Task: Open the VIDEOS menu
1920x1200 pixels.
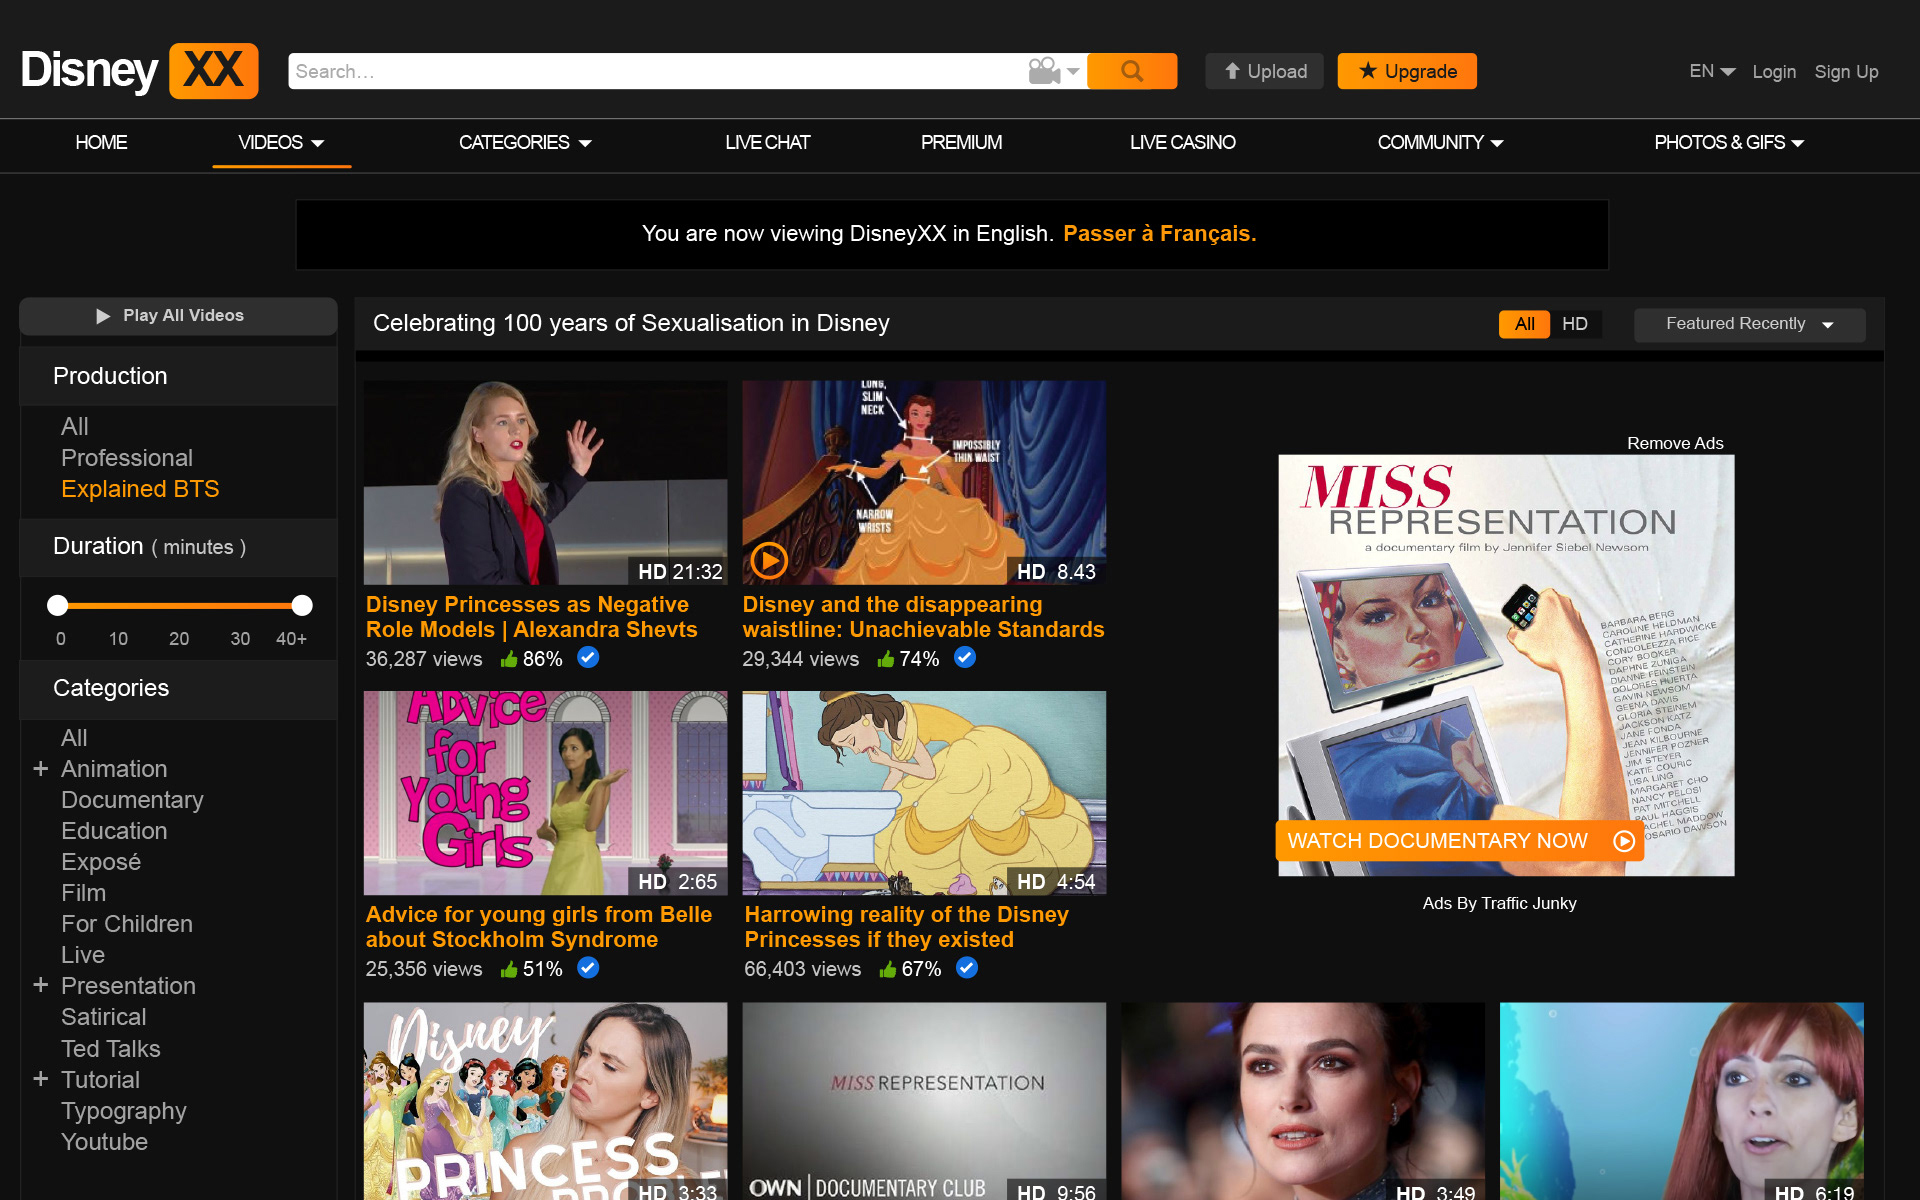Action: click(281, 142)
